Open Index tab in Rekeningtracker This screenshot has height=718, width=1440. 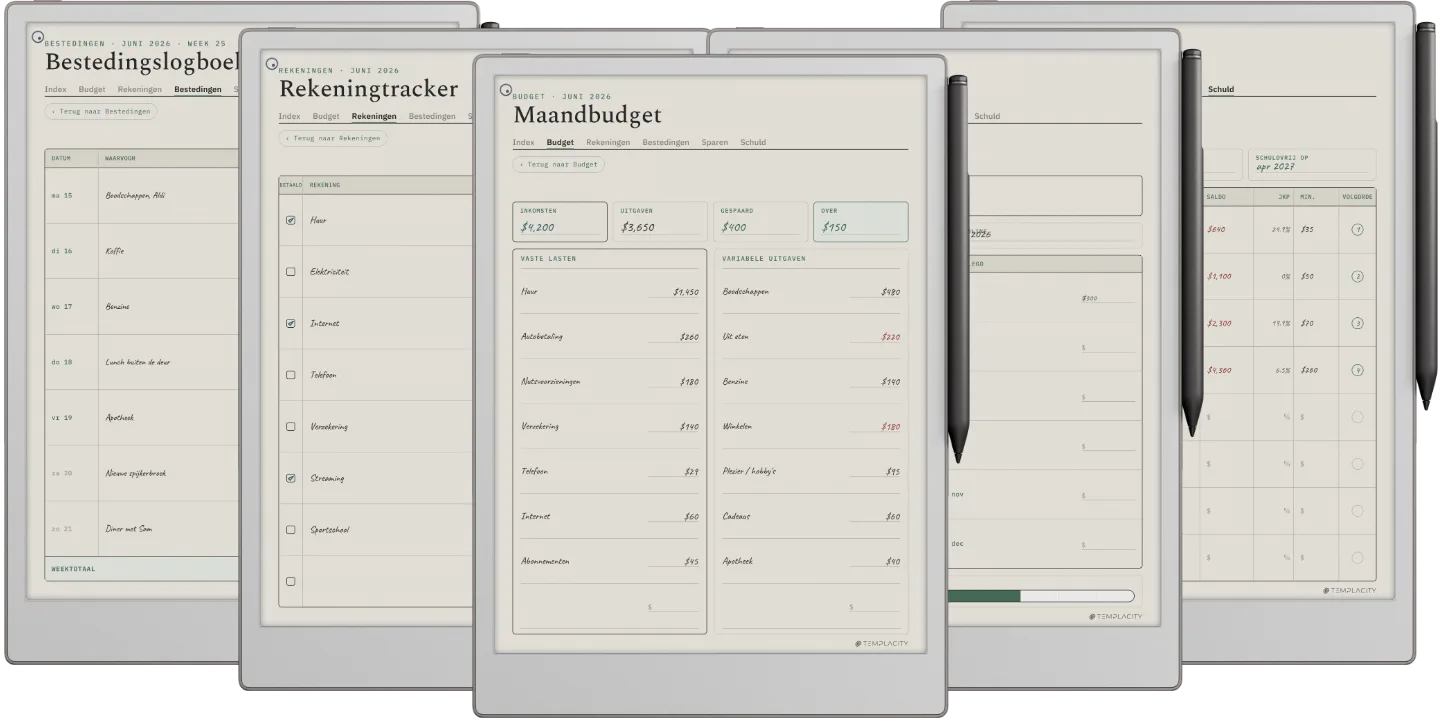(x=289, y=116)
